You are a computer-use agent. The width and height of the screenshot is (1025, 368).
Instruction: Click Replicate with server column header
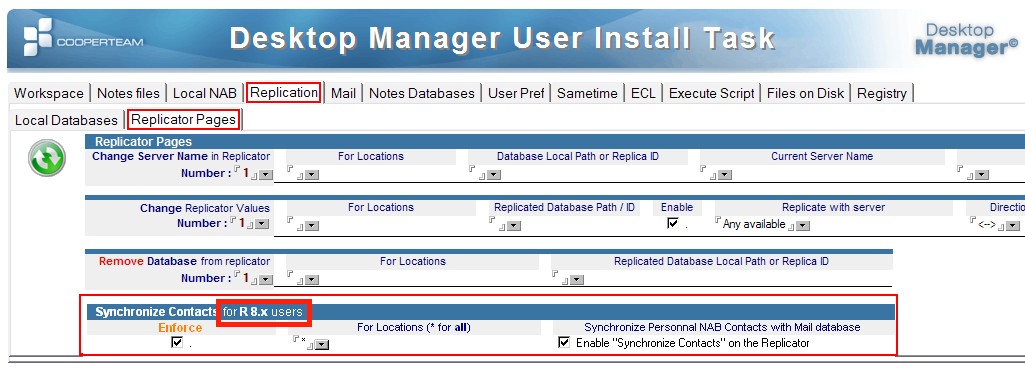[x=833, y=207]
